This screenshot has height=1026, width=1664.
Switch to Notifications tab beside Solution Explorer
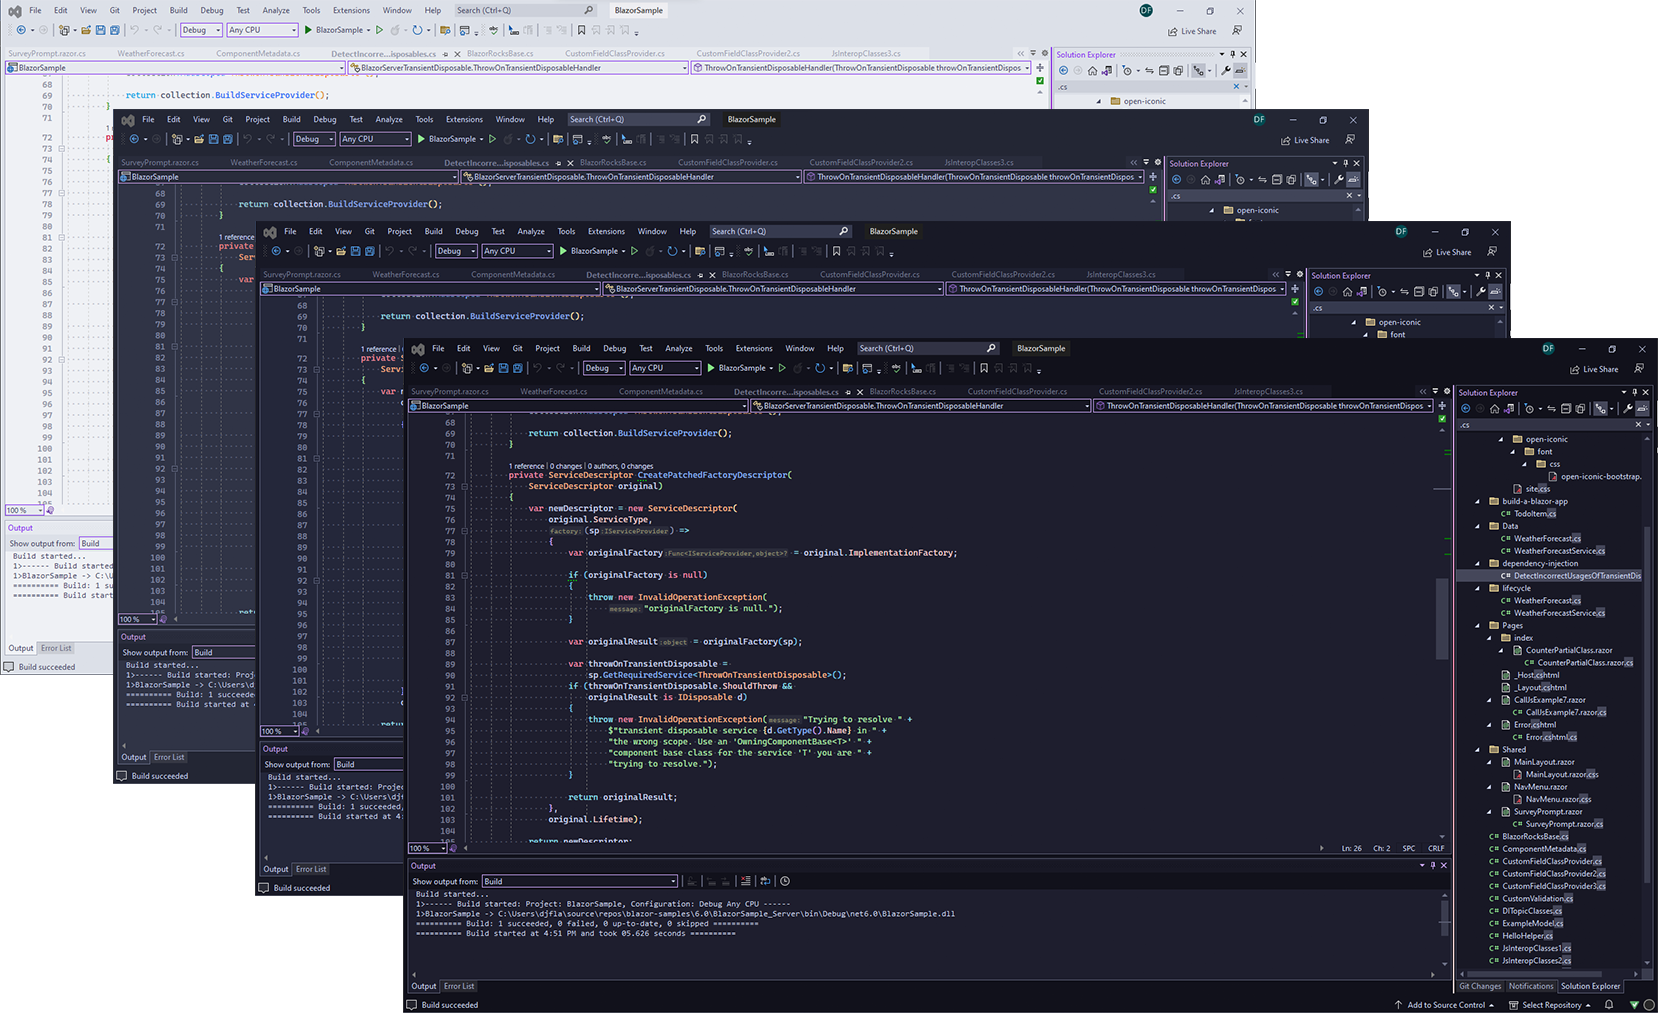[x=1531, y=986]
